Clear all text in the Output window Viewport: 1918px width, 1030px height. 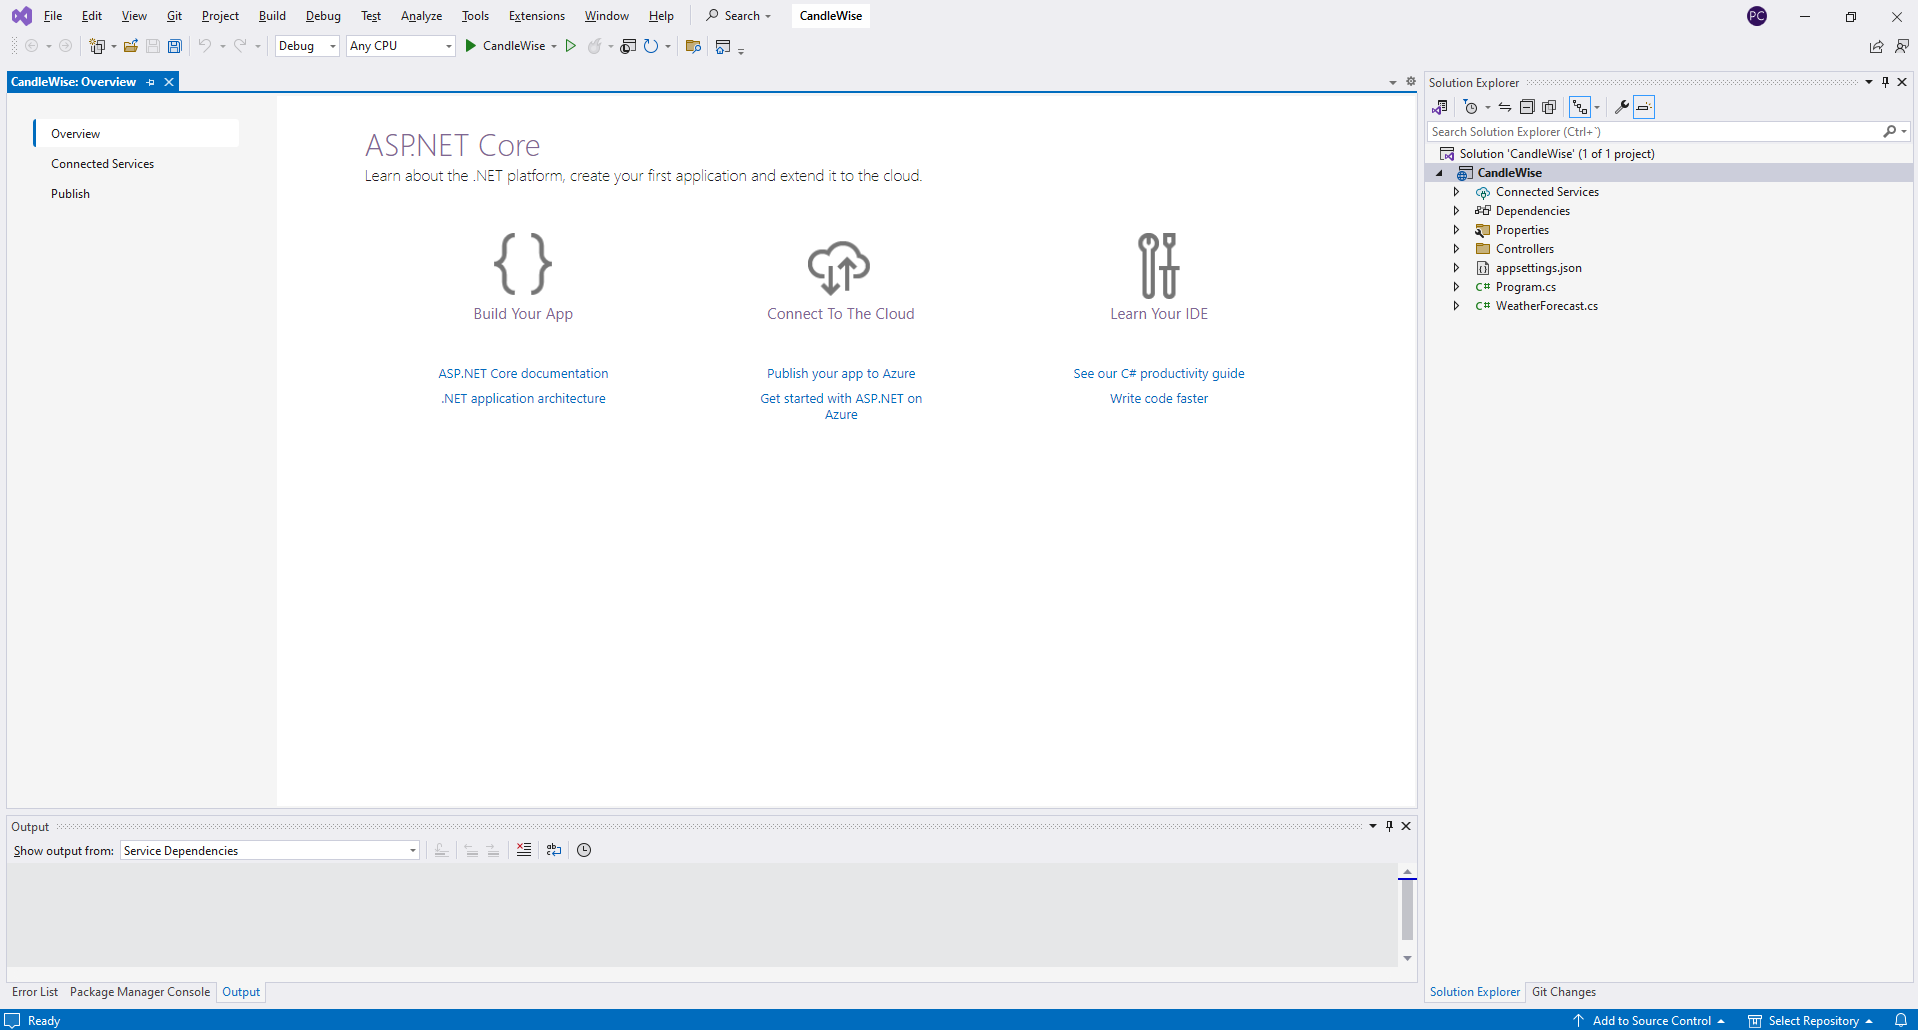click(x=523, y=849)
